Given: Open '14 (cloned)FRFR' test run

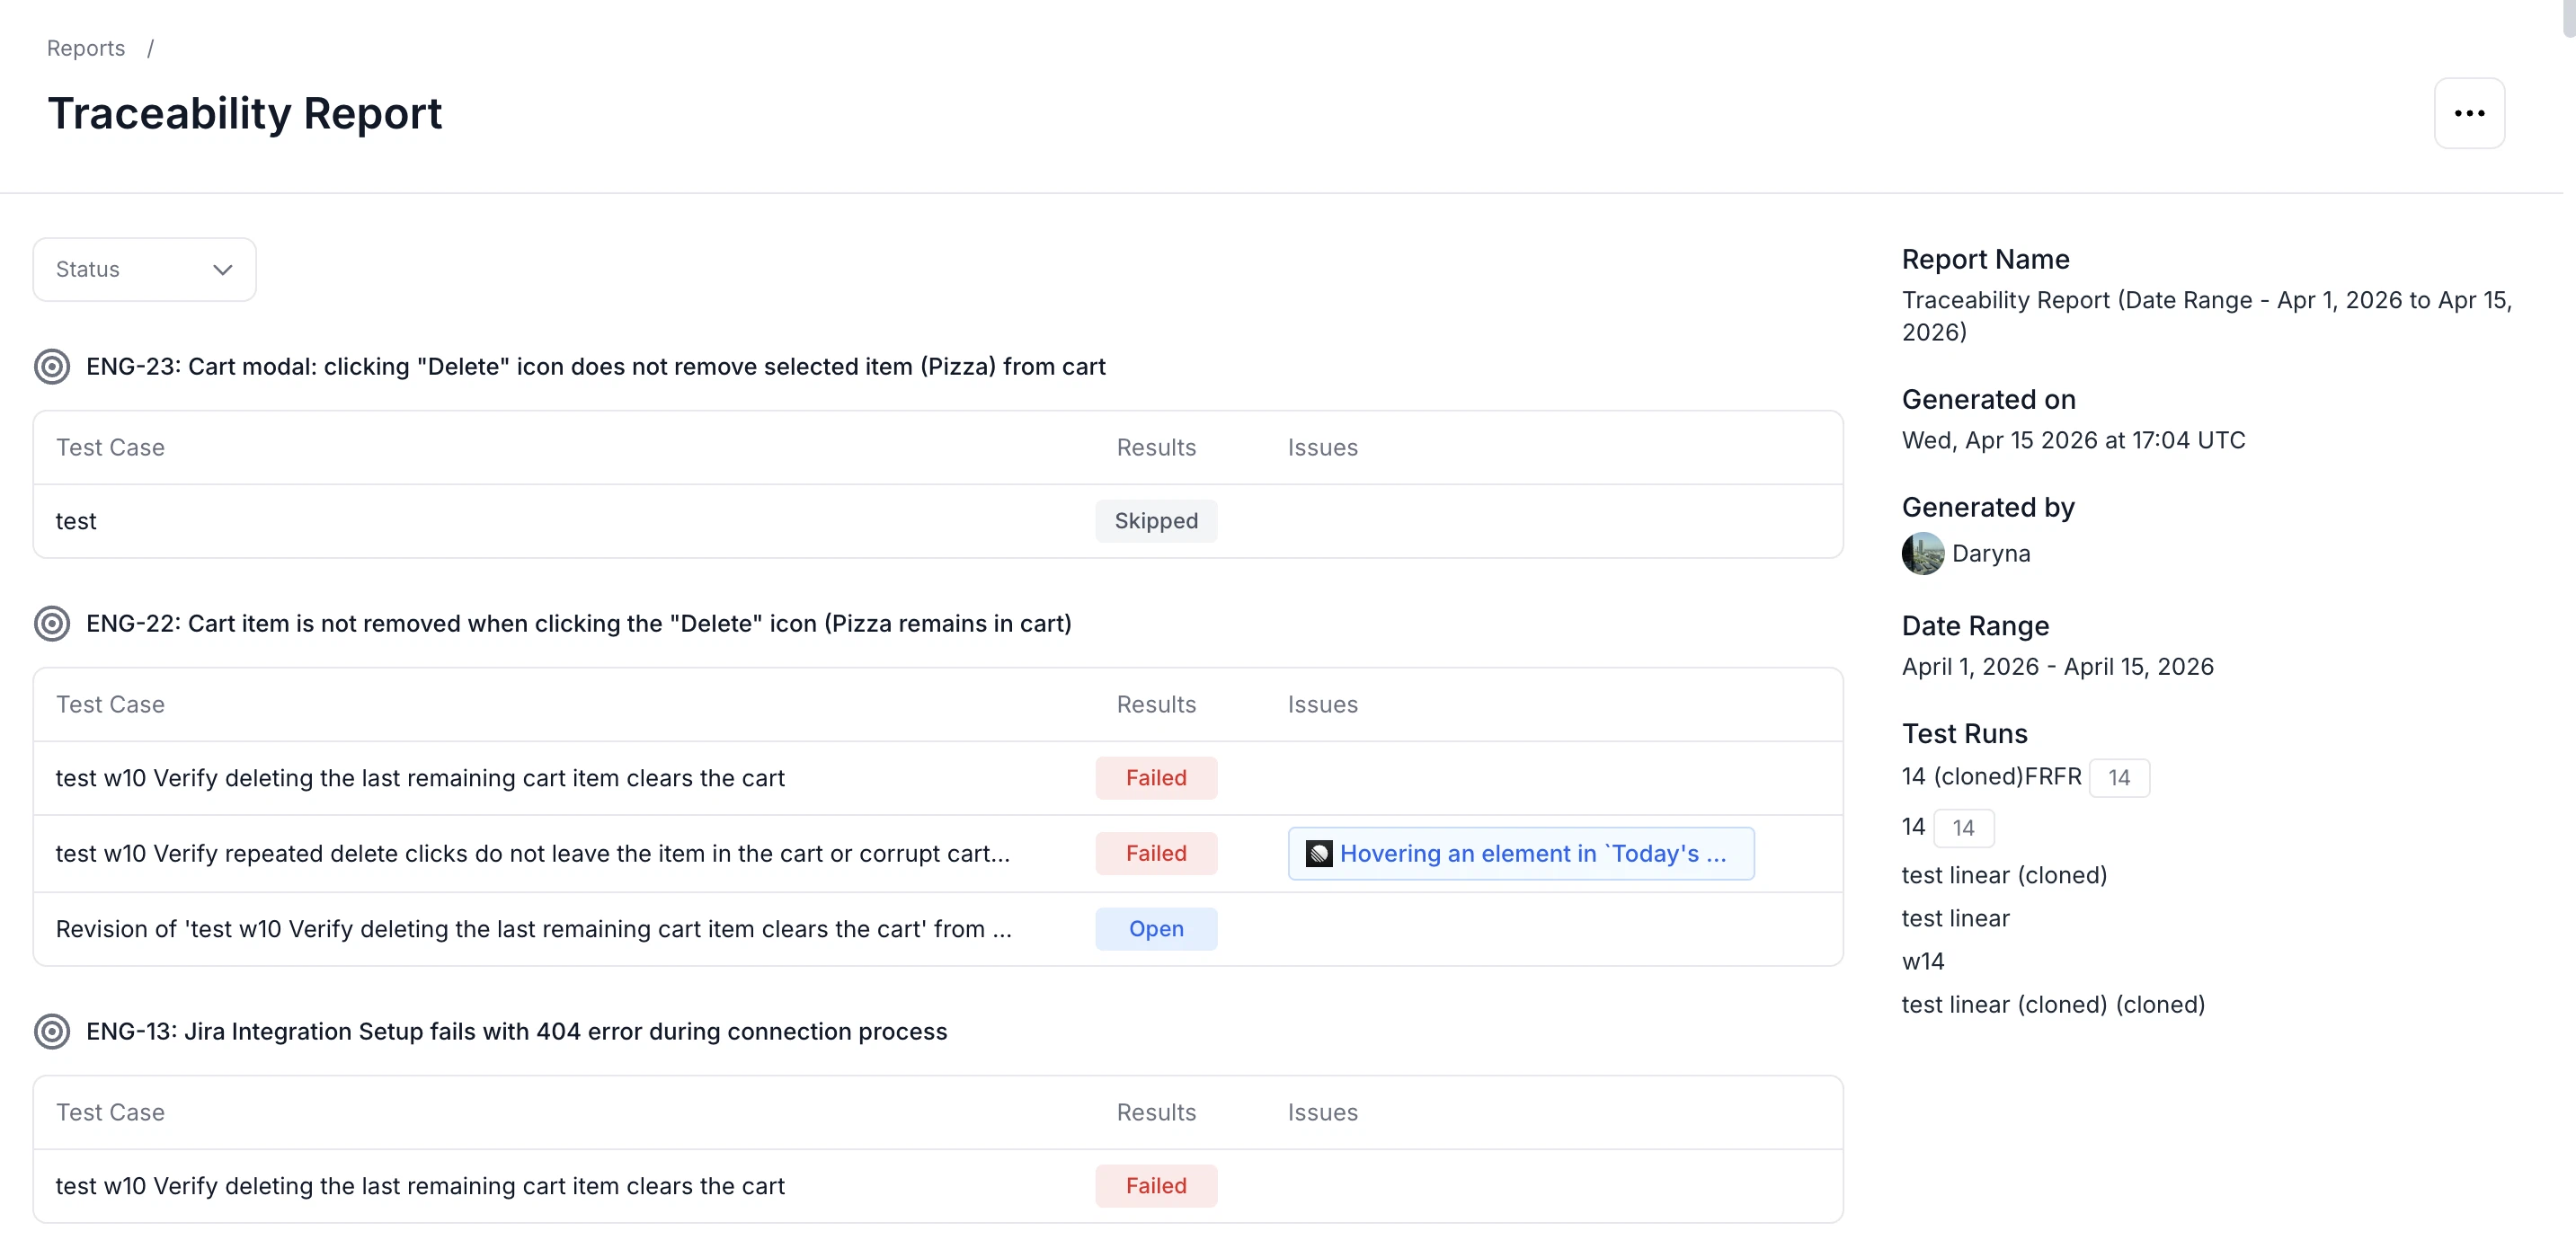Looking at the screenshot, I should click(x=1990, y=777).
